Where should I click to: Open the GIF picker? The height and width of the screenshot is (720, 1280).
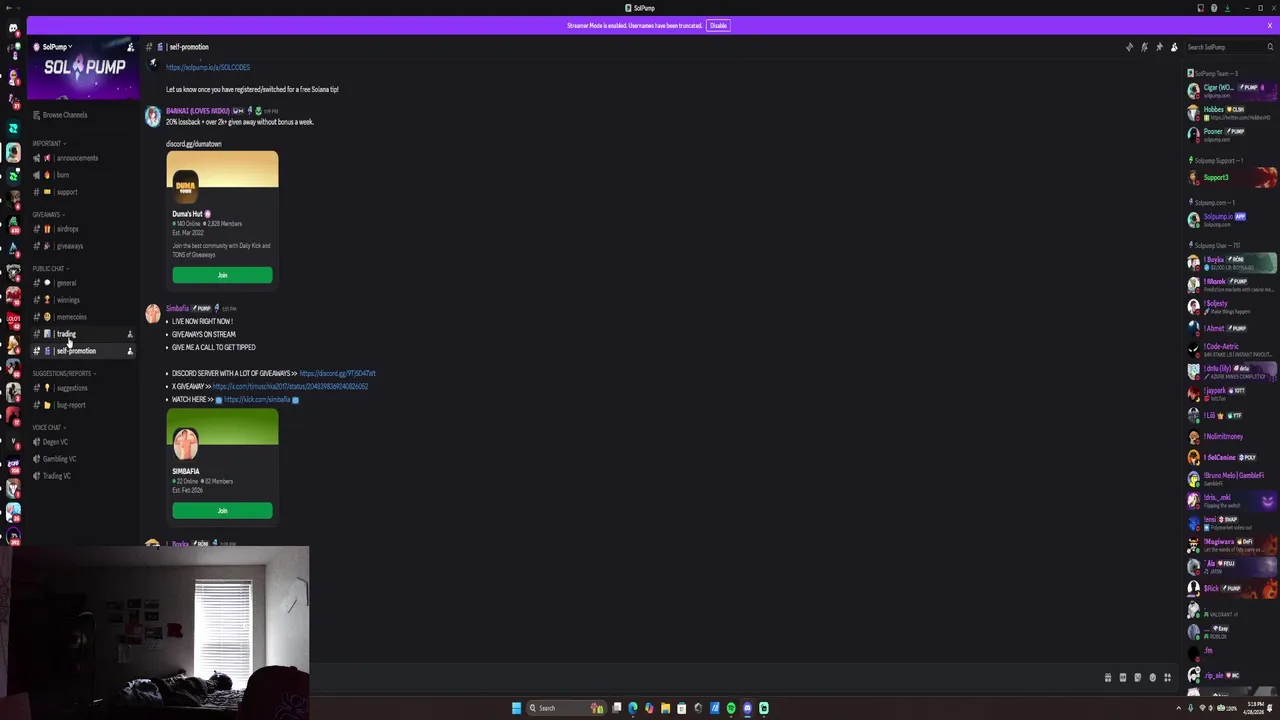(1122, 678)
